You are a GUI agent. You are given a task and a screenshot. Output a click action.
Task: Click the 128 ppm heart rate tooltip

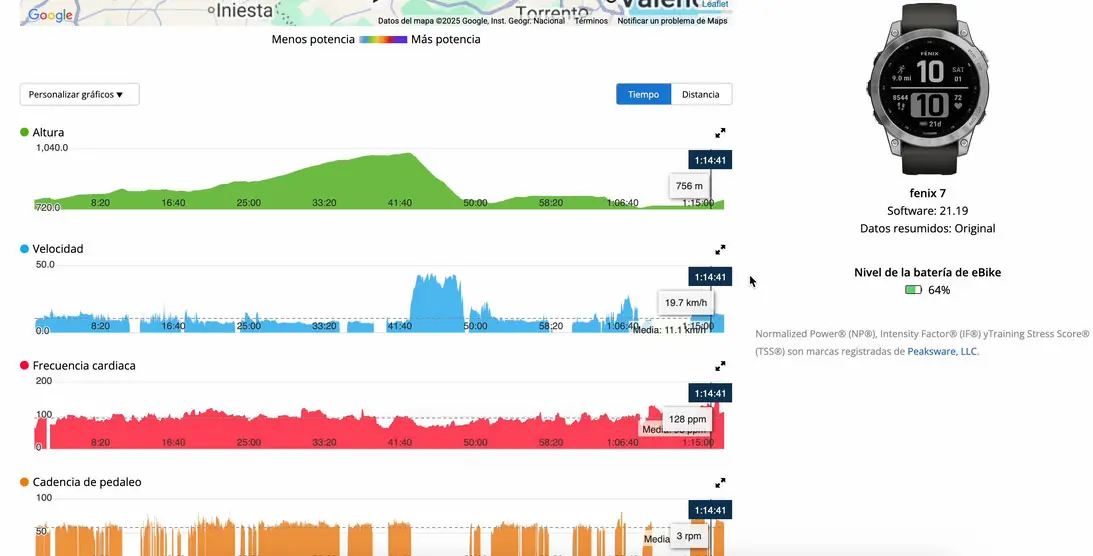pyautogui.click(x=687, y=419)
